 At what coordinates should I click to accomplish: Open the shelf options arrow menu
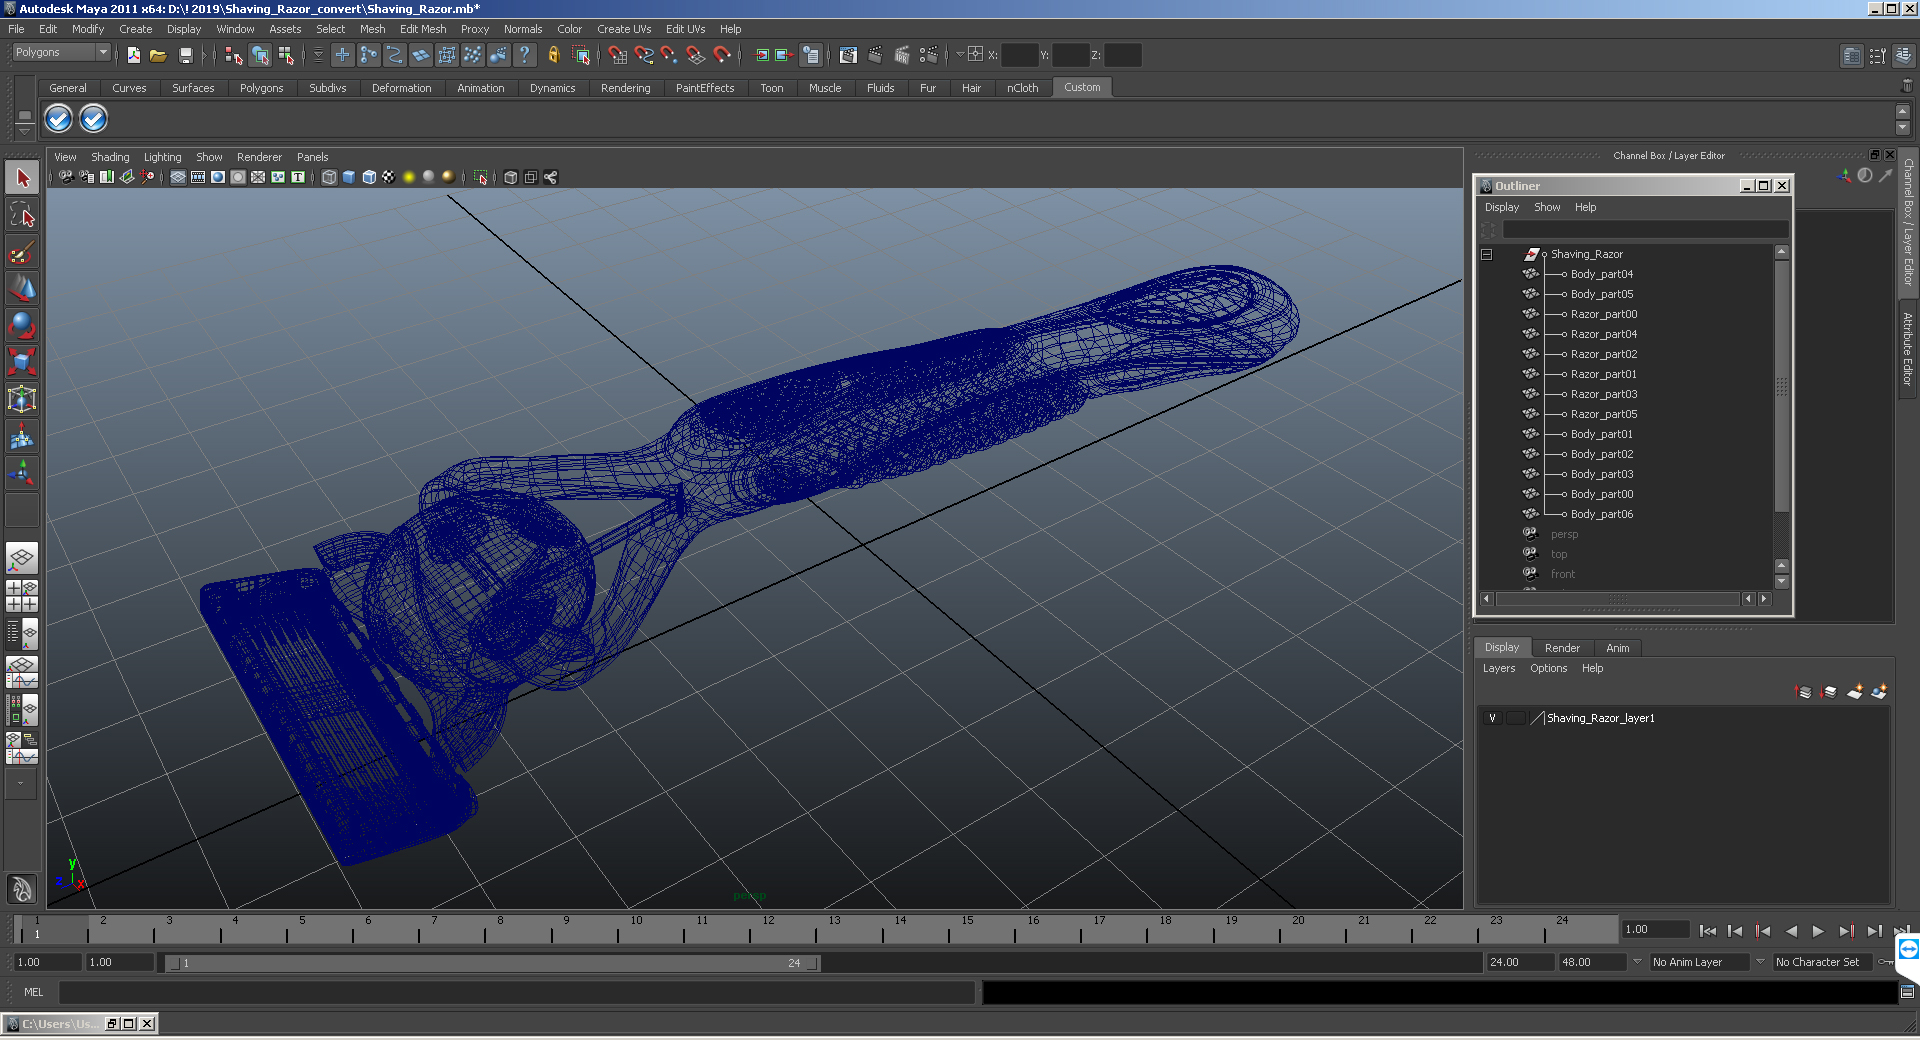(25, 131)
